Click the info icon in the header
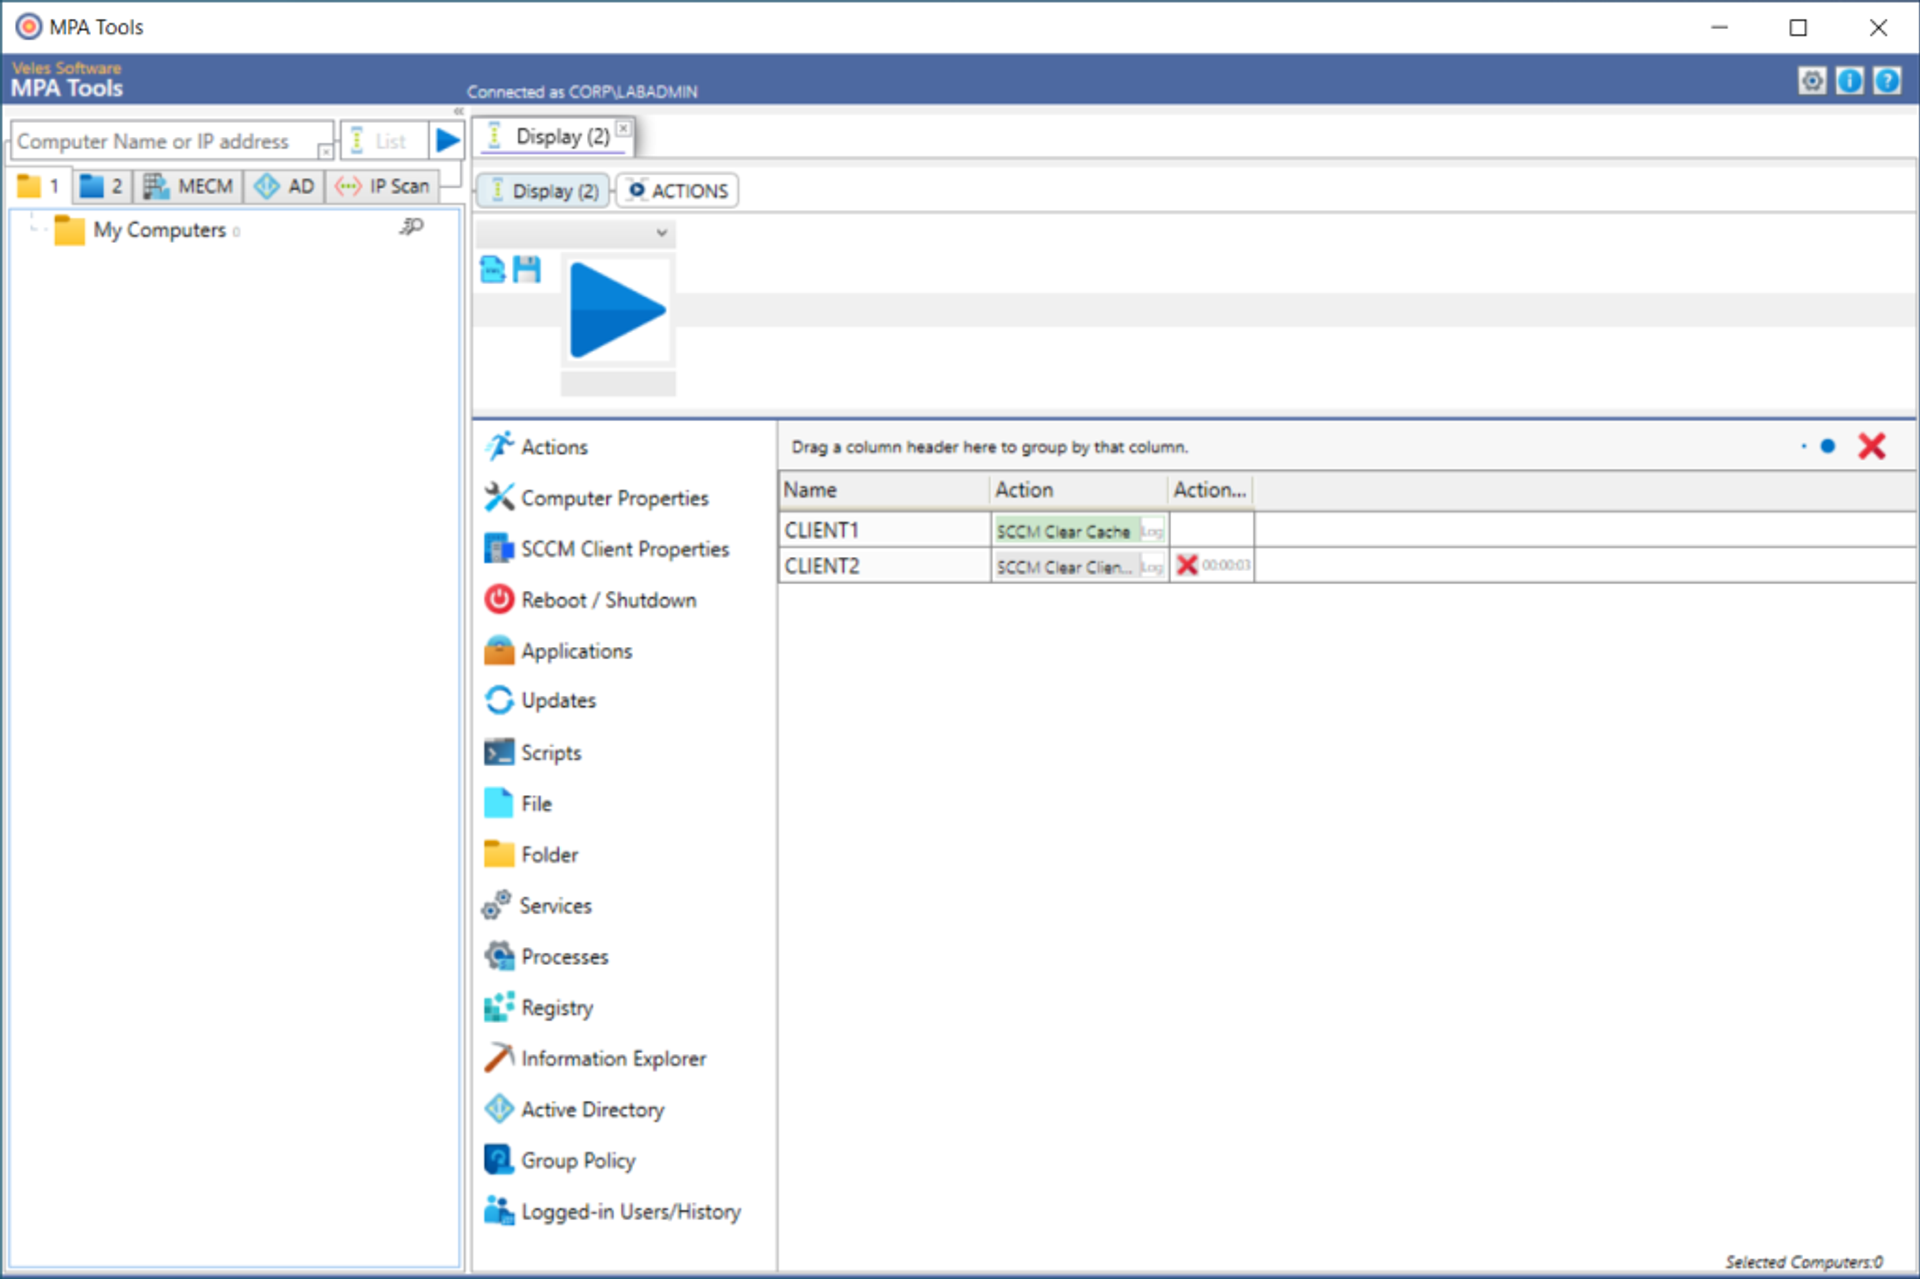The width and height of the screenshot is (1920, 1279). point(1850,81)
